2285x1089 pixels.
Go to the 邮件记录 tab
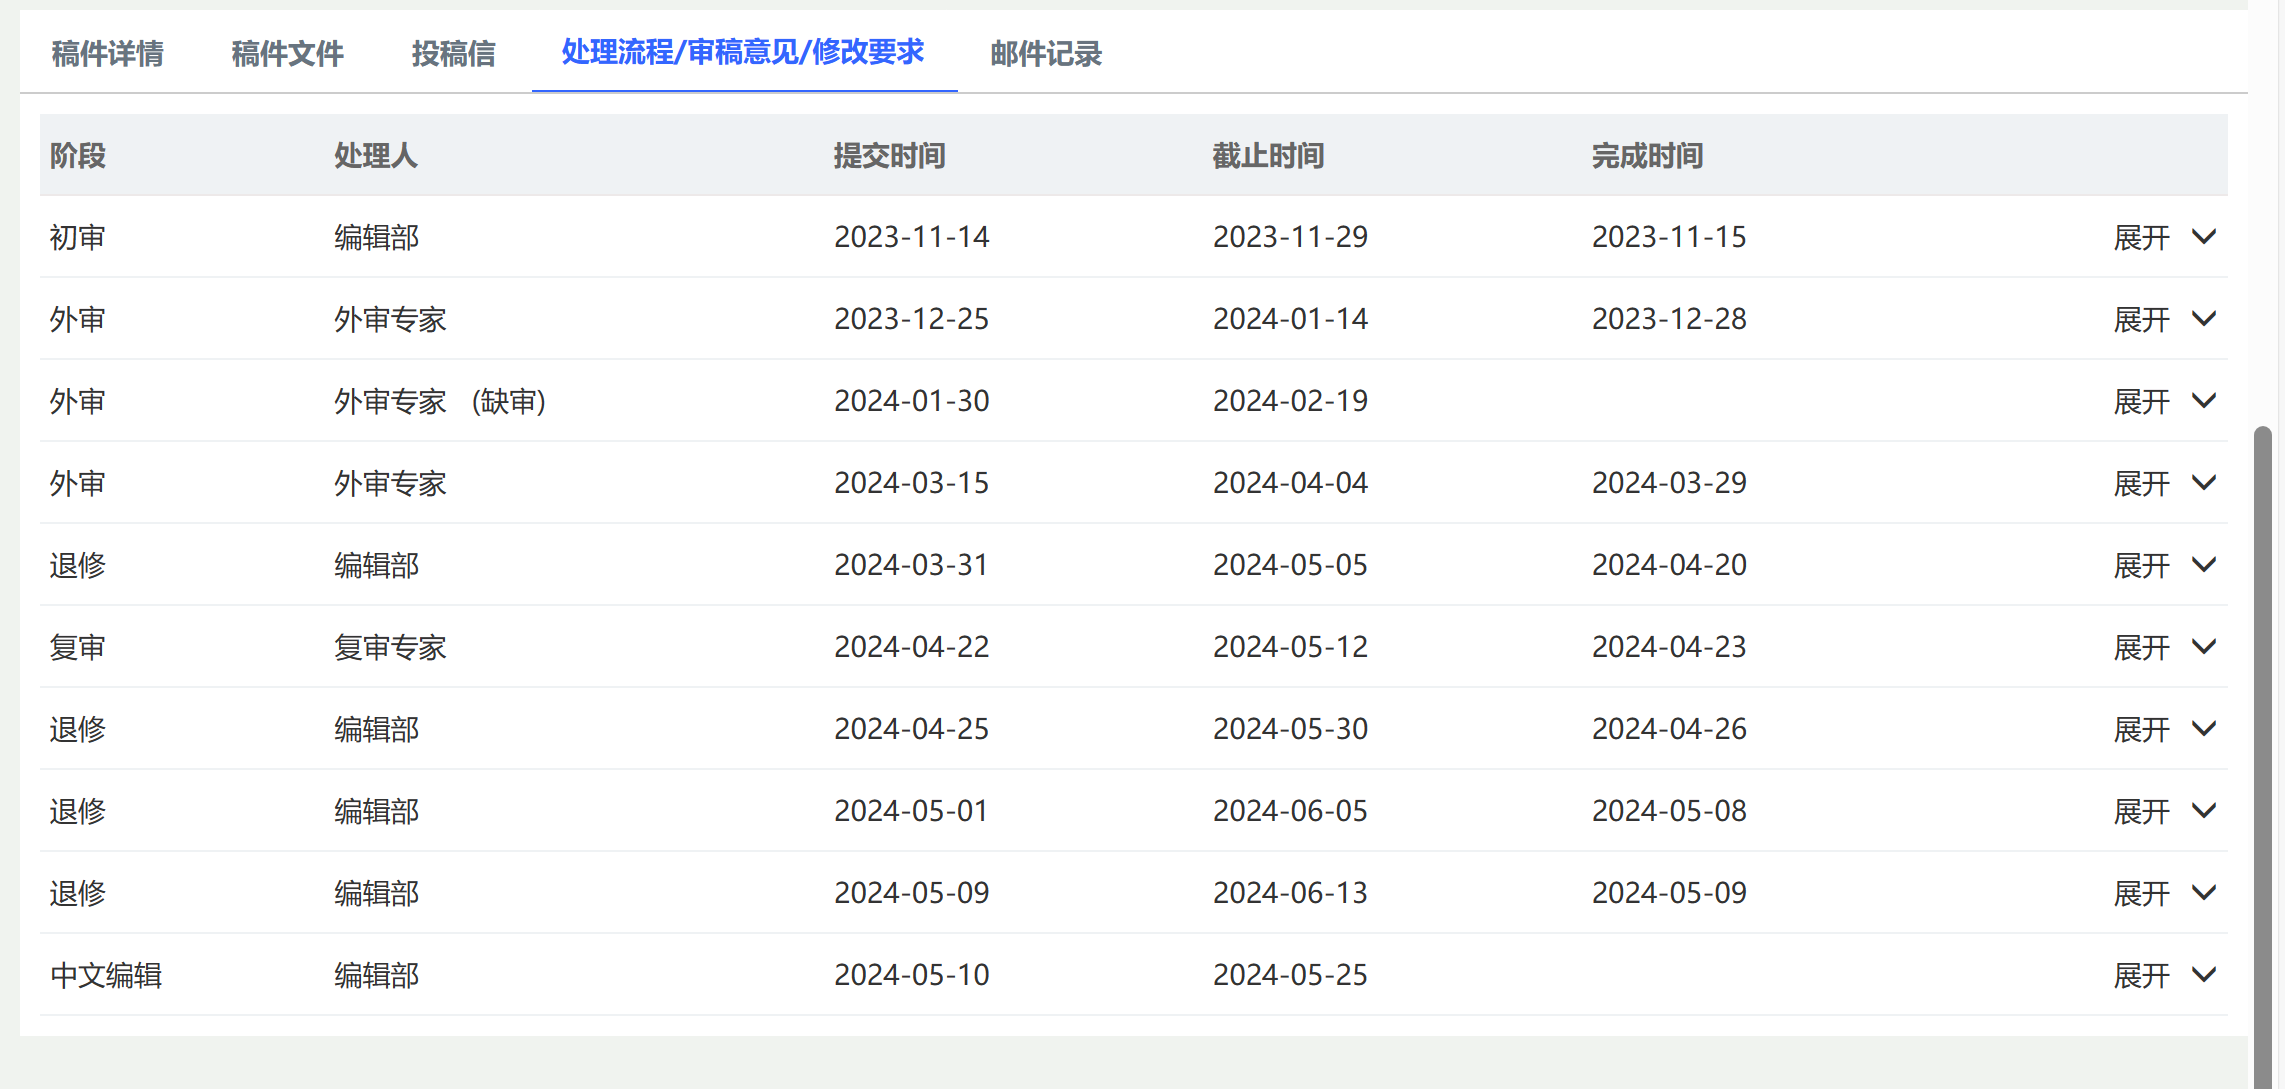1046,54
